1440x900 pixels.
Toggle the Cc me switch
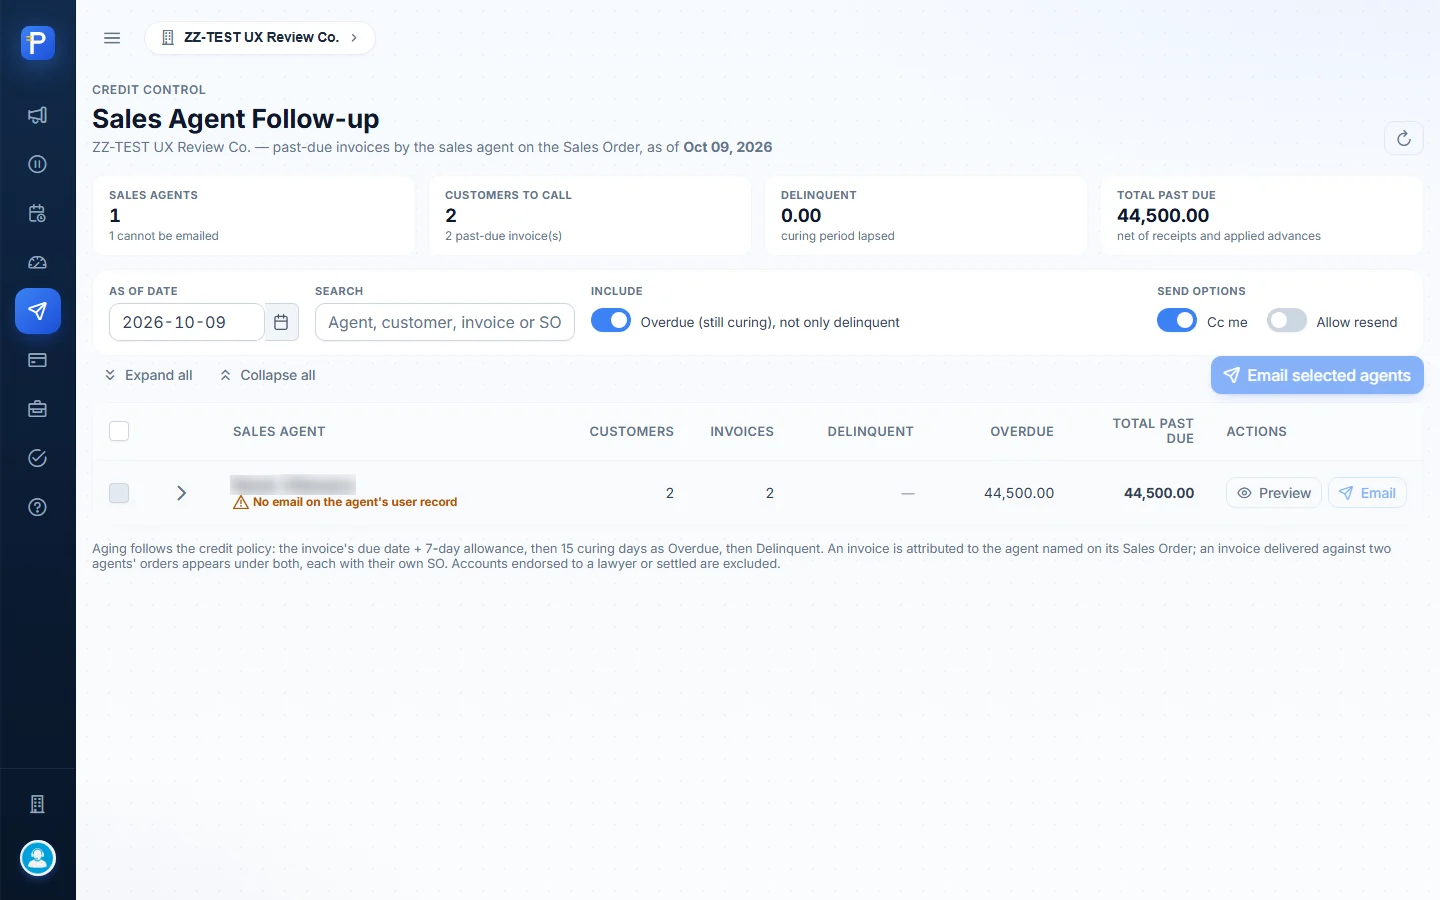click(x=1176, y=321)
